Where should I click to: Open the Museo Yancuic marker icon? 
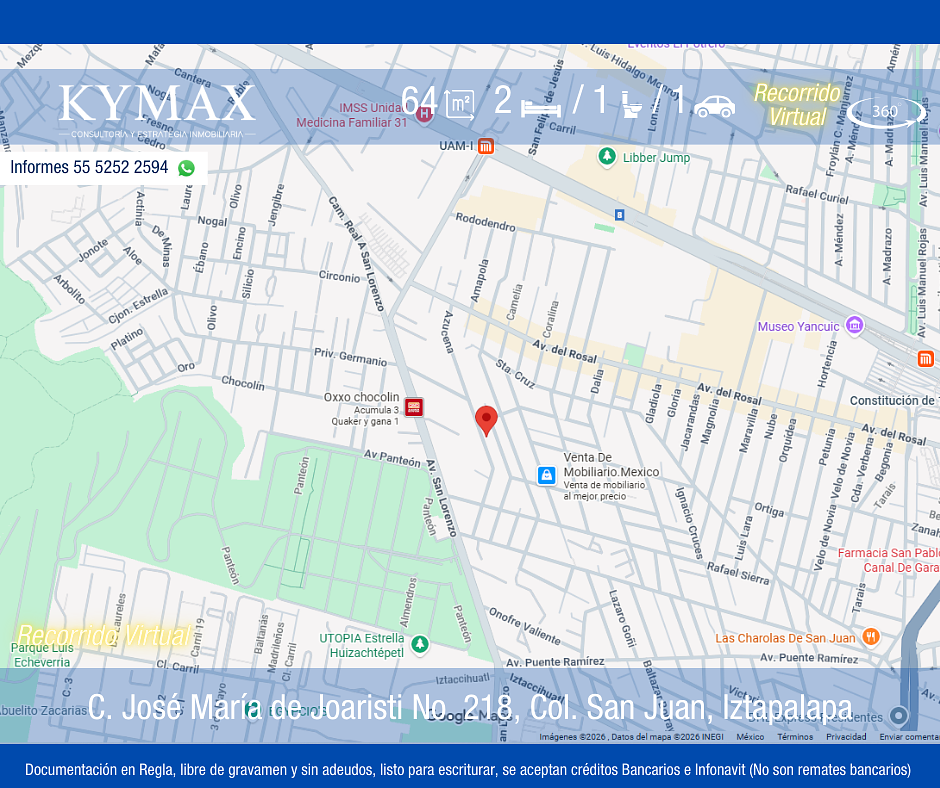coord(854,325)
